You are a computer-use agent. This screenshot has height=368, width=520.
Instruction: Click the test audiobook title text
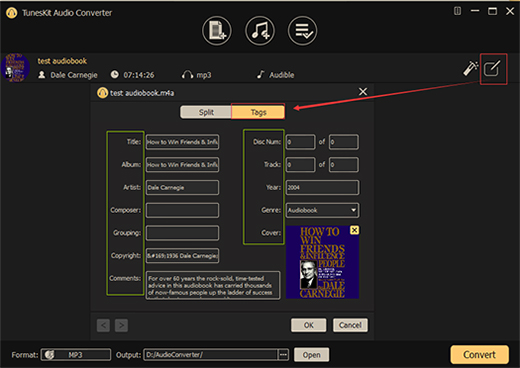(62, 61)
